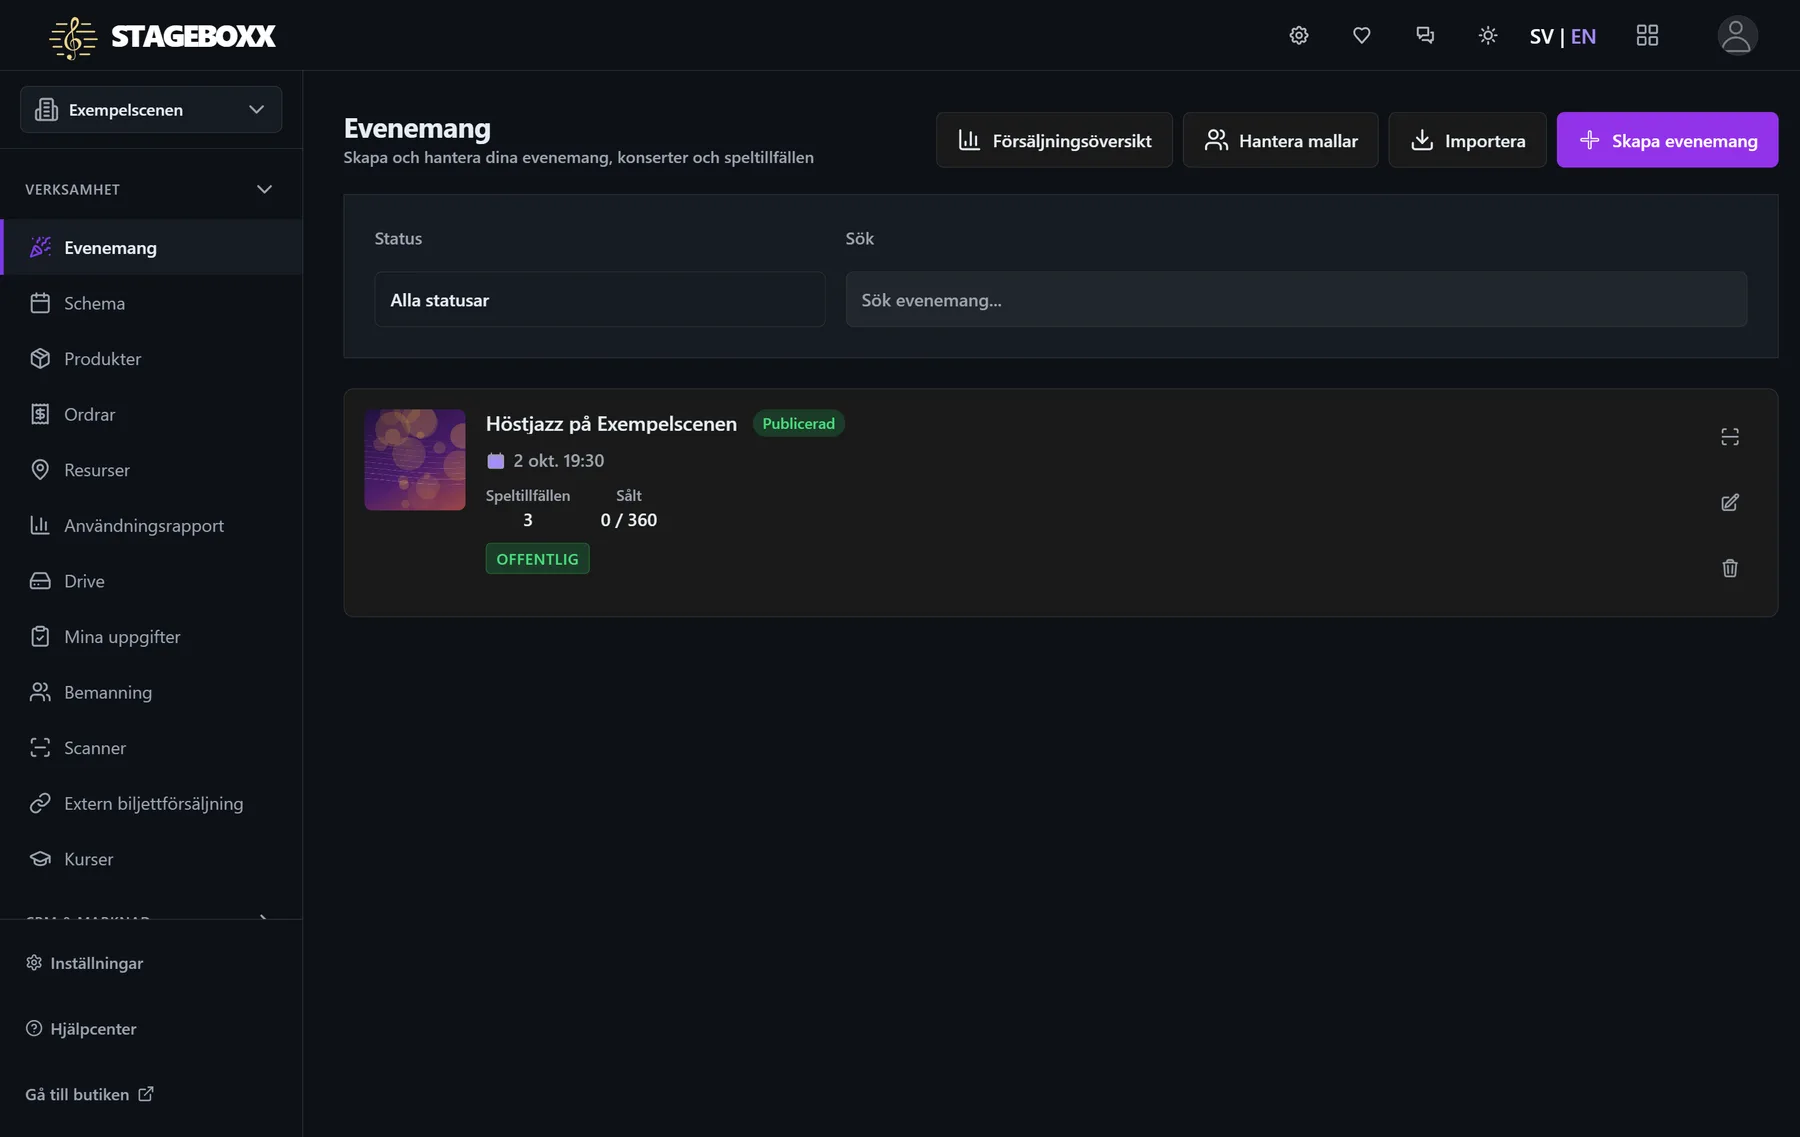Click Importera button

point(1467,140)
